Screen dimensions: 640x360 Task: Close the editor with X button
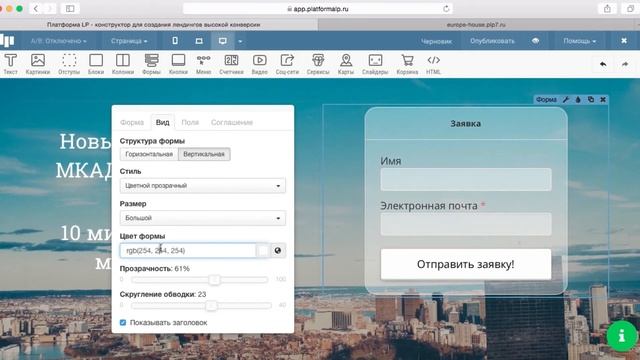click(624, 41)
